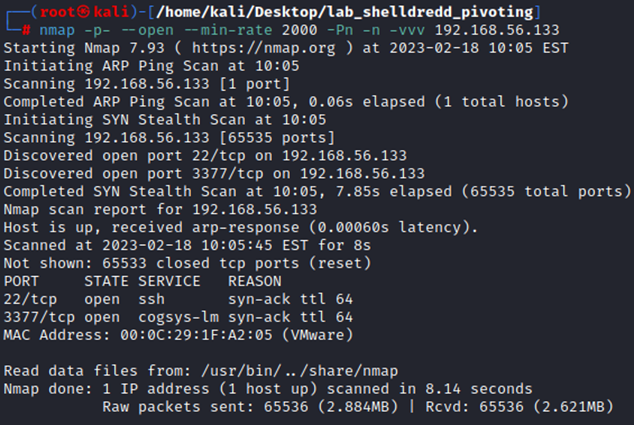634x425 pixels.
Task: Click the nmap command word after the prompt
Action: click(54, 29)
